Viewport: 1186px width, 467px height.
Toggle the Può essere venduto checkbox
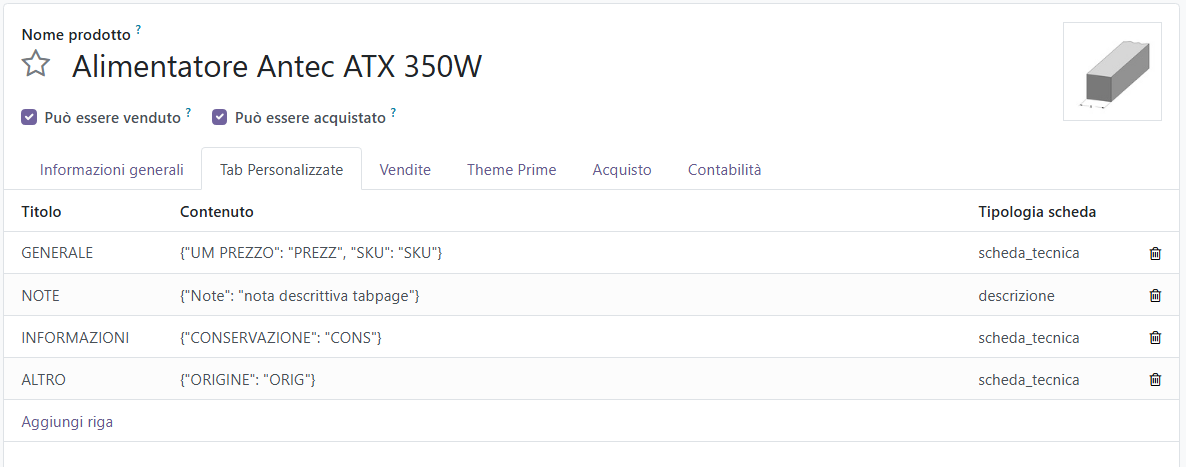[29, 117]
